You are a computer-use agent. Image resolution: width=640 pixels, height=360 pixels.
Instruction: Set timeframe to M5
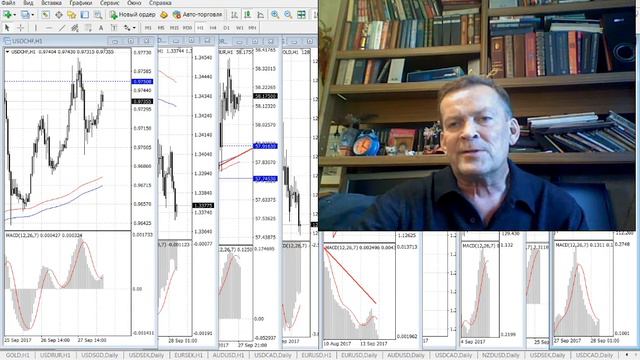pyautogui.click(x=161, y=28)
